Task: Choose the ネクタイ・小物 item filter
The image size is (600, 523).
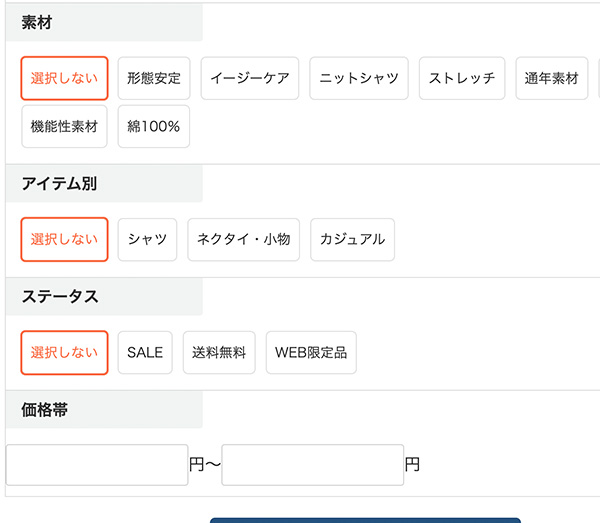Action: point(243,239)
